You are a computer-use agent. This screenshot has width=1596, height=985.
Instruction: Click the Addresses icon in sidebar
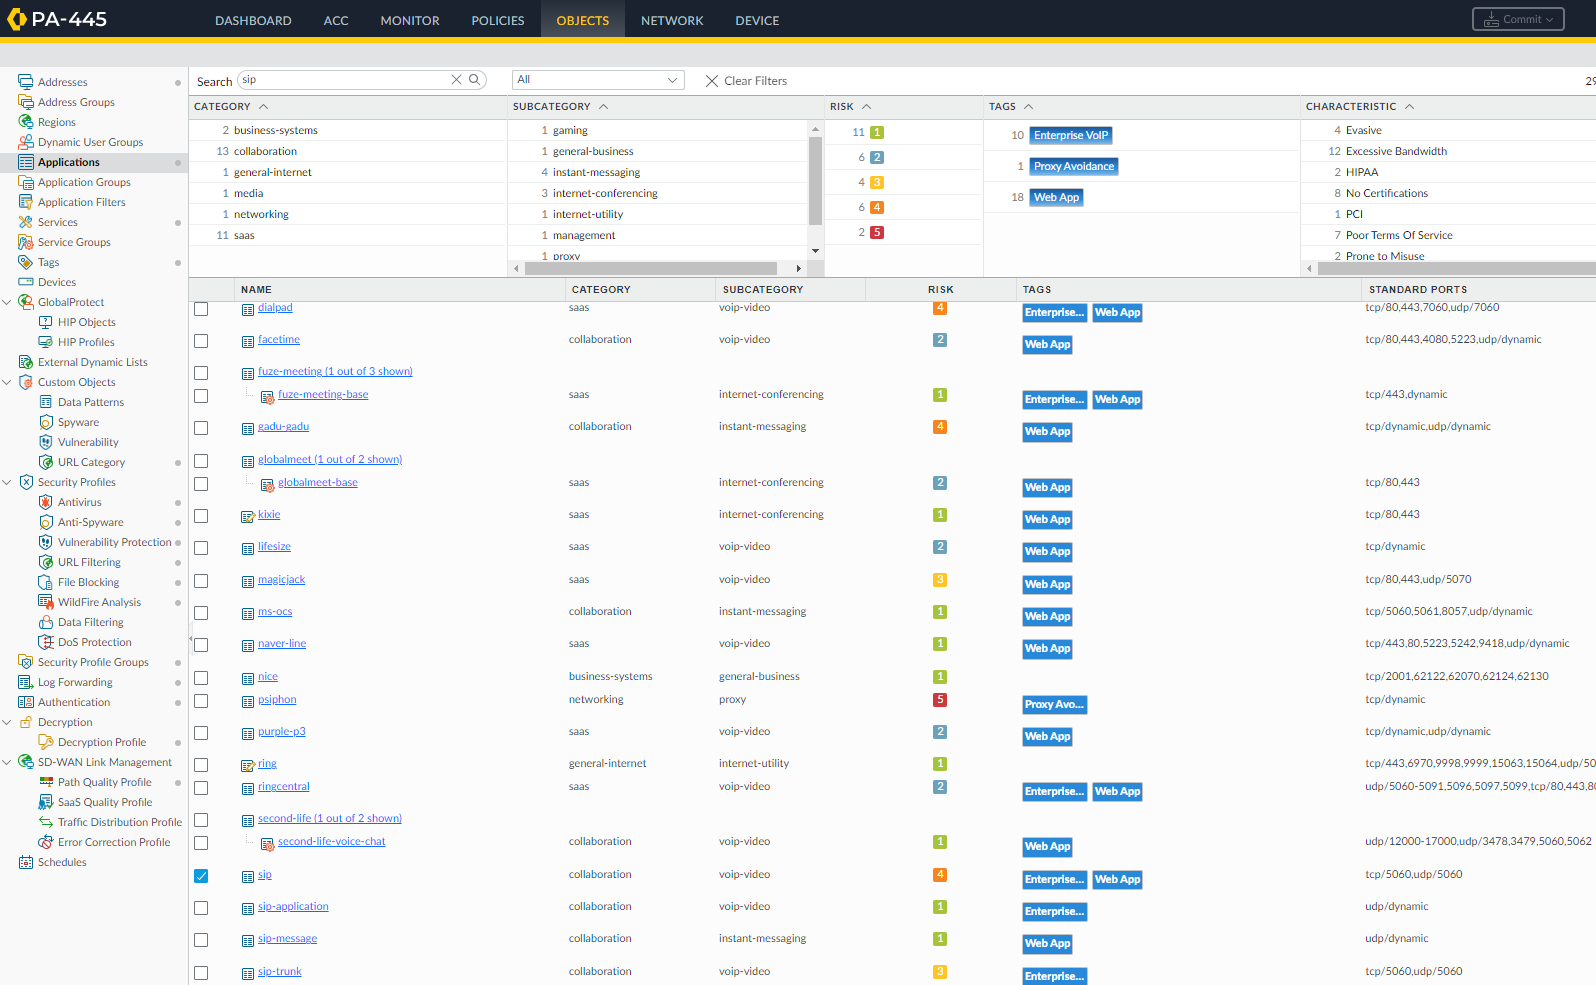click(26, 82)
